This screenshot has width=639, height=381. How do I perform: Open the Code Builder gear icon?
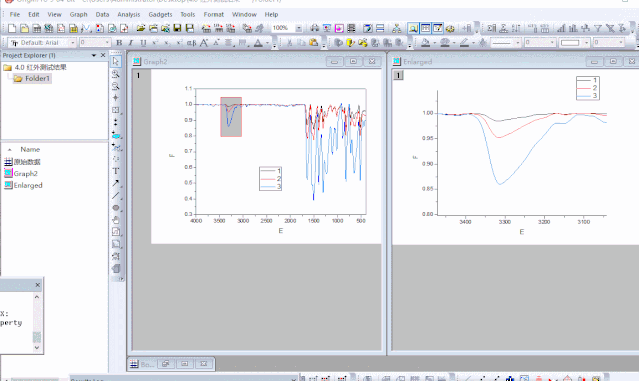(450, 28)
